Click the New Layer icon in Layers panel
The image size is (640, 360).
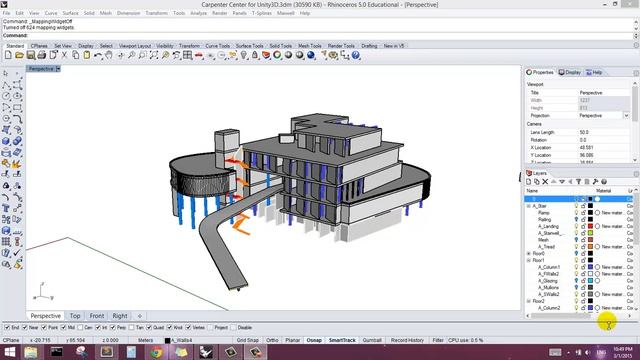coord(529,182)
